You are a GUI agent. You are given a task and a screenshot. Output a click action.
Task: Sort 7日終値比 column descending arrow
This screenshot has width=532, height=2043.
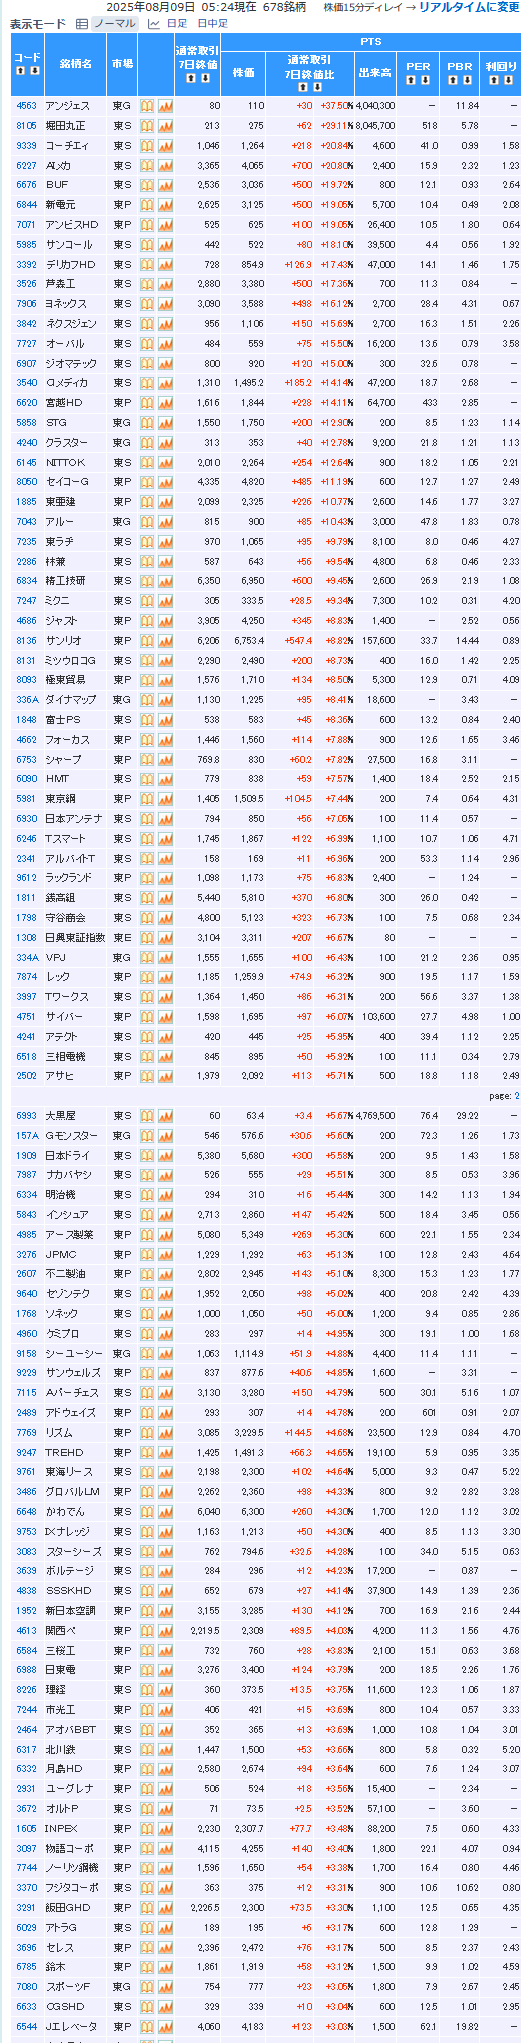(317, 87)
